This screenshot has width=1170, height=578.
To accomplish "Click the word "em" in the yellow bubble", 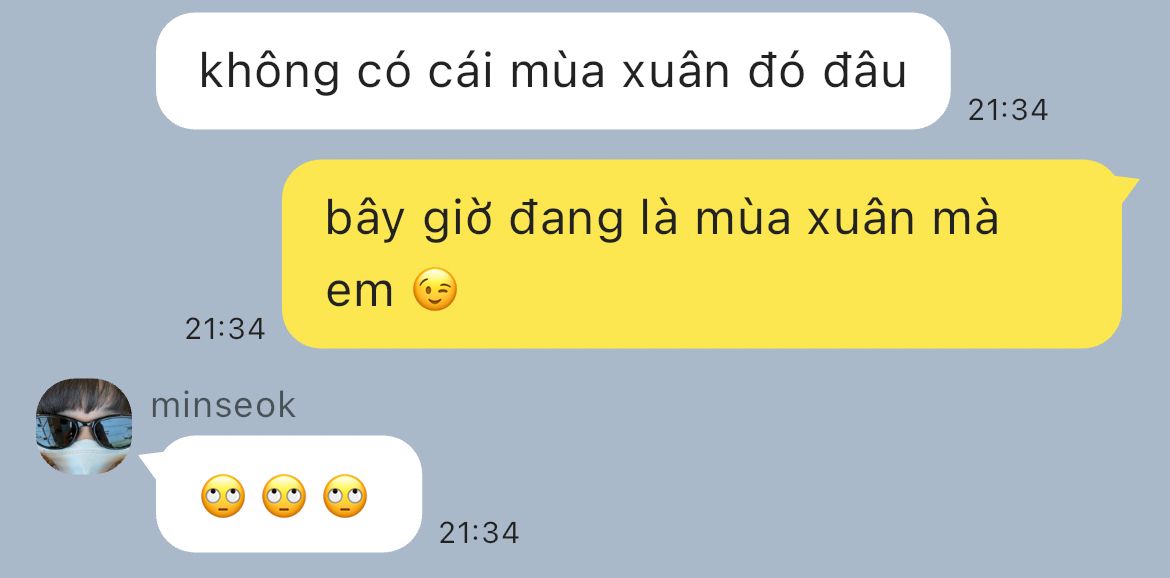I will pos(360,292).
